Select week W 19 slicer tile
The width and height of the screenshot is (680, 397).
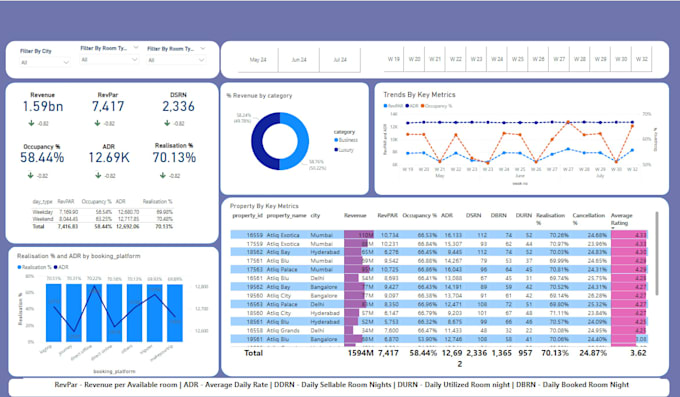(x=394, y=59)
